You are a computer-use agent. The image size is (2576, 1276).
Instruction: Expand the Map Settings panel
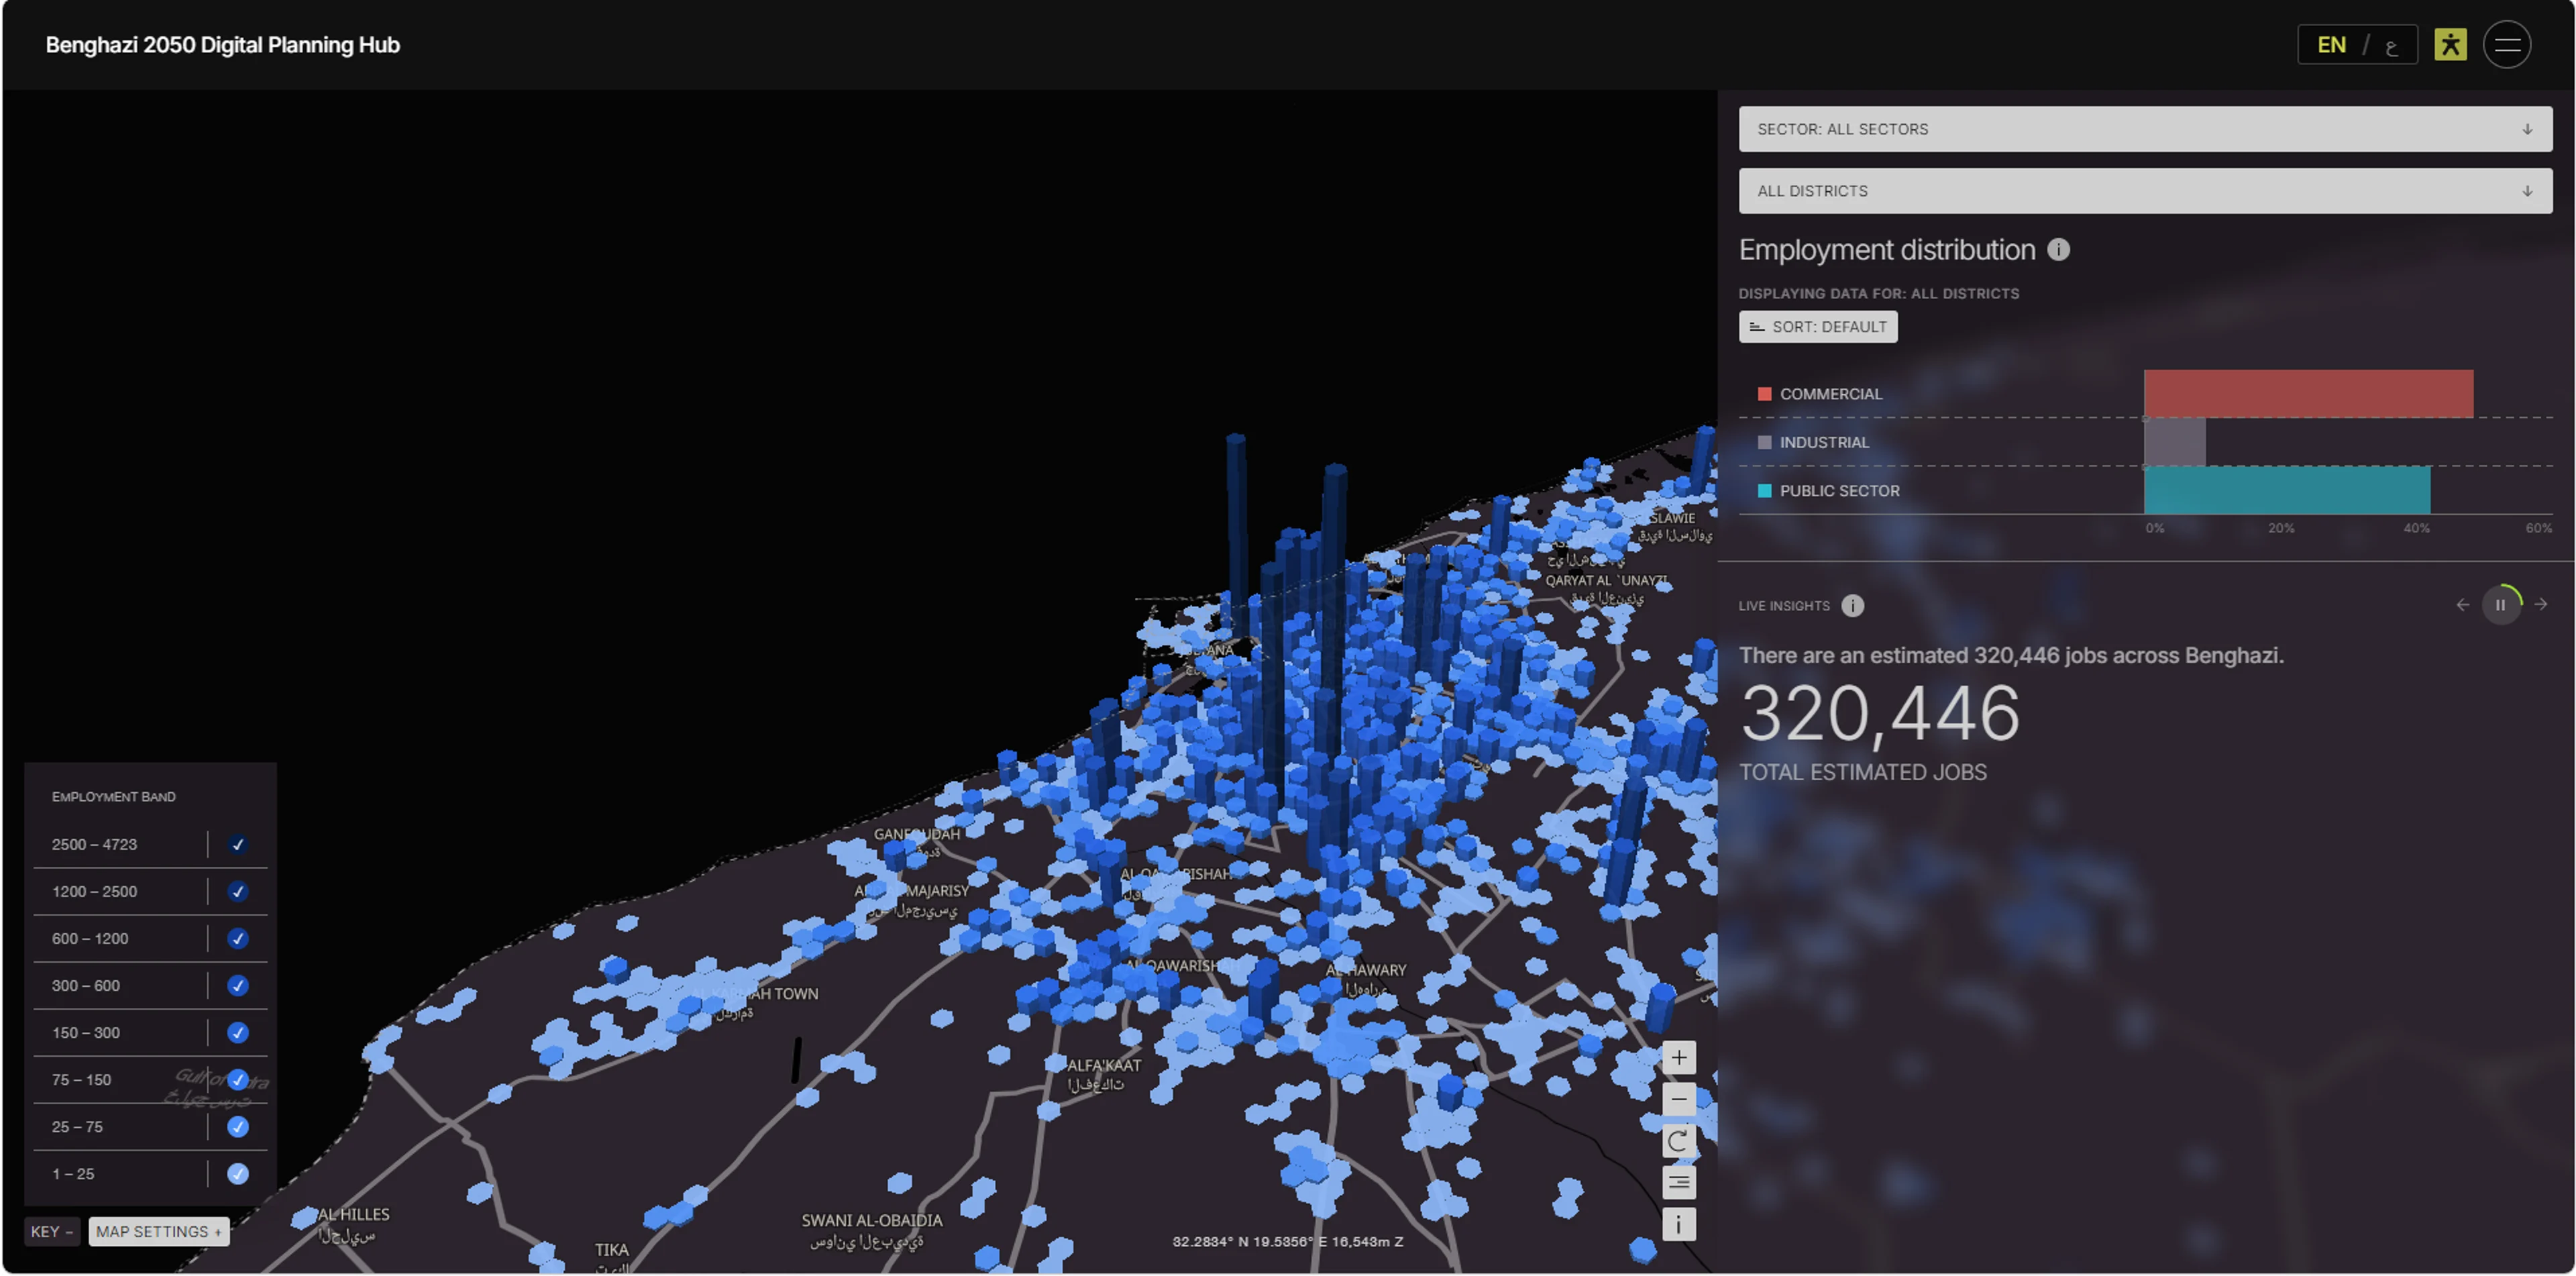coord(158,1232)
